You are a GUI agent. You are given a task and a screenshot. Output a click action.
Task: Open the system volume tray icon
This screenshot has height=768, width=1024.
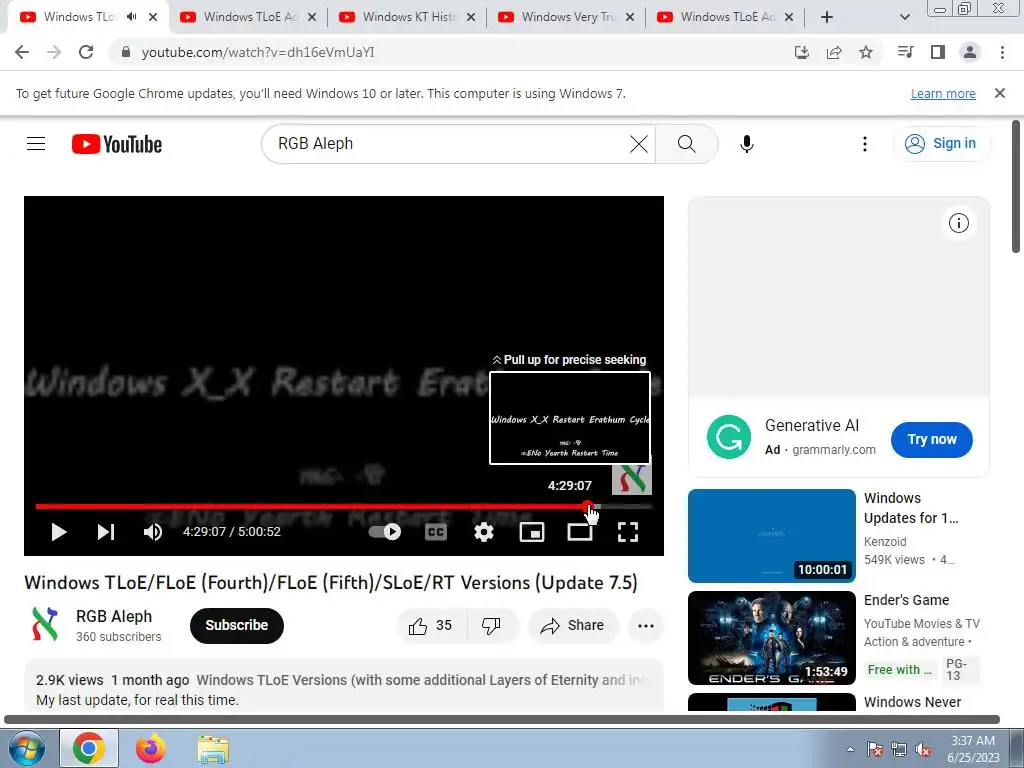pyautogui.click(x=923, y=749)
